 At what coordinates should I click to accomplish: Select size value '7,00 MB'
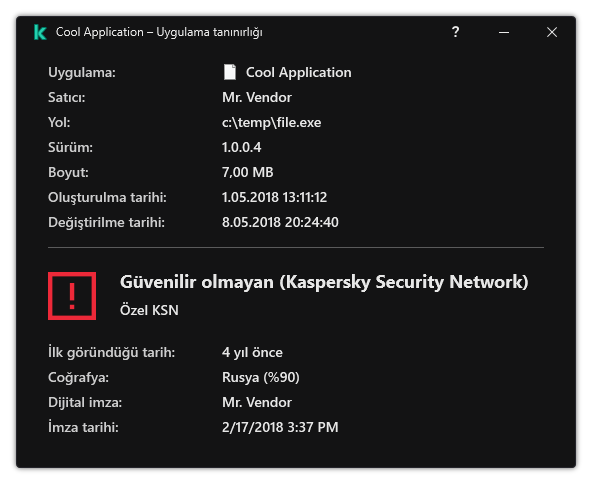click(247, 172)
